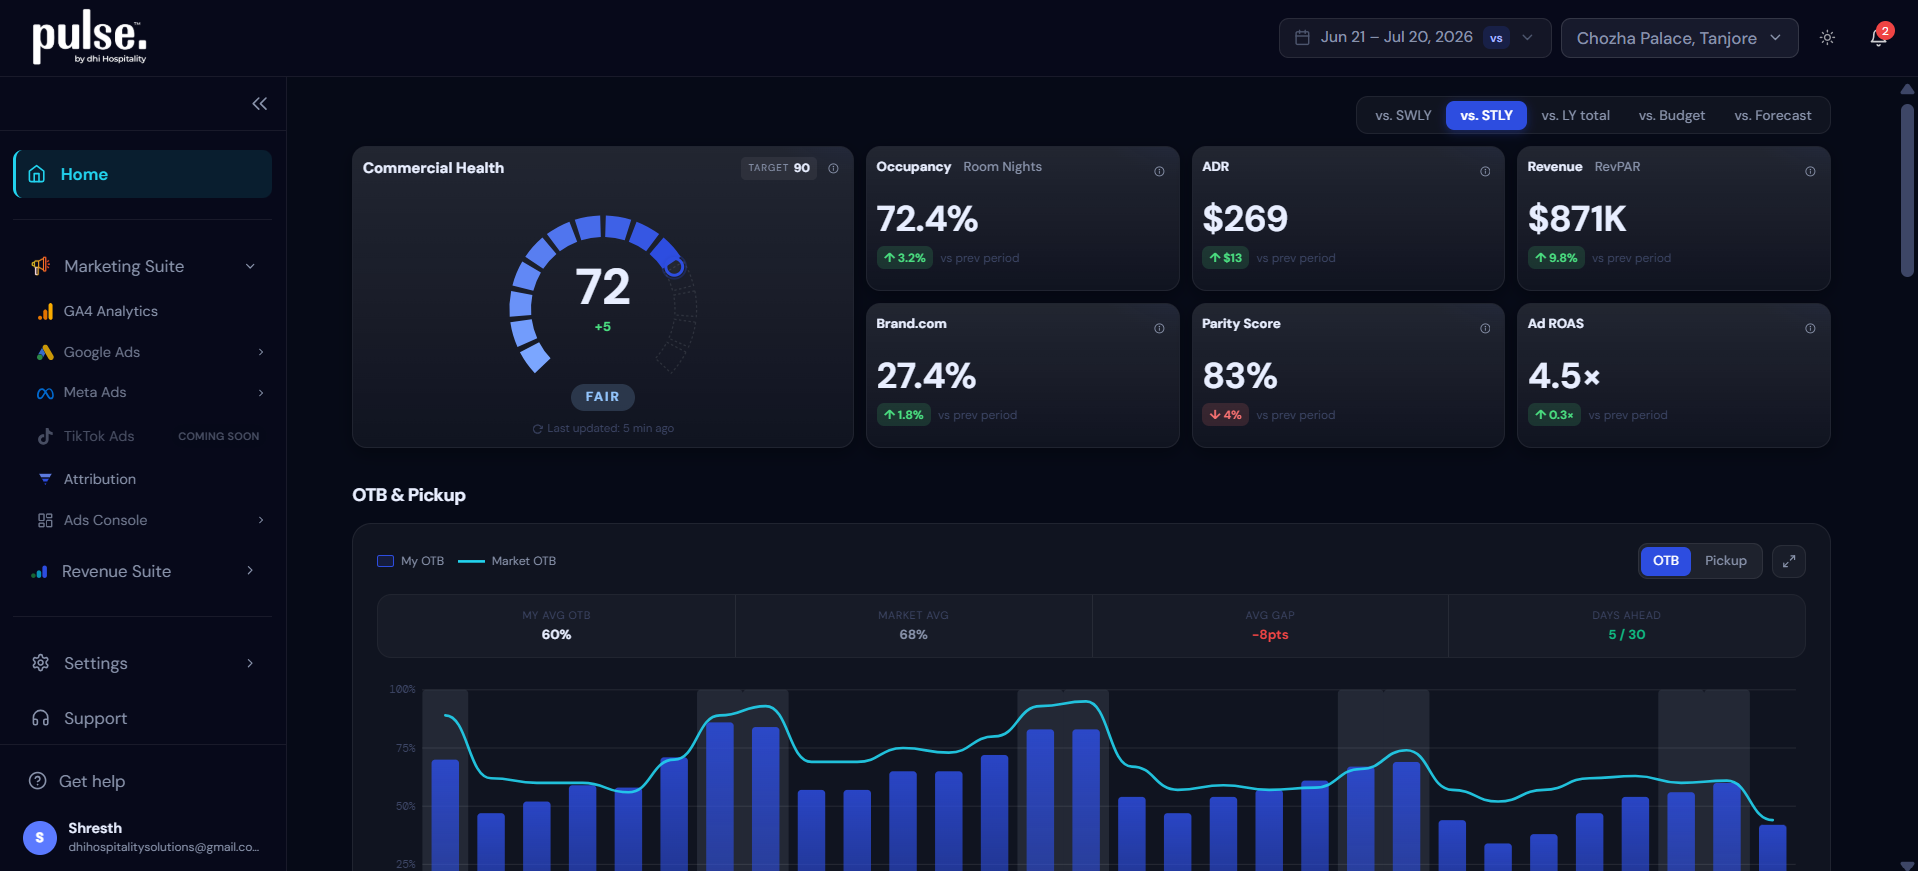
Task: Expand the Meta Ads submenu arrow
Action: 261,393
